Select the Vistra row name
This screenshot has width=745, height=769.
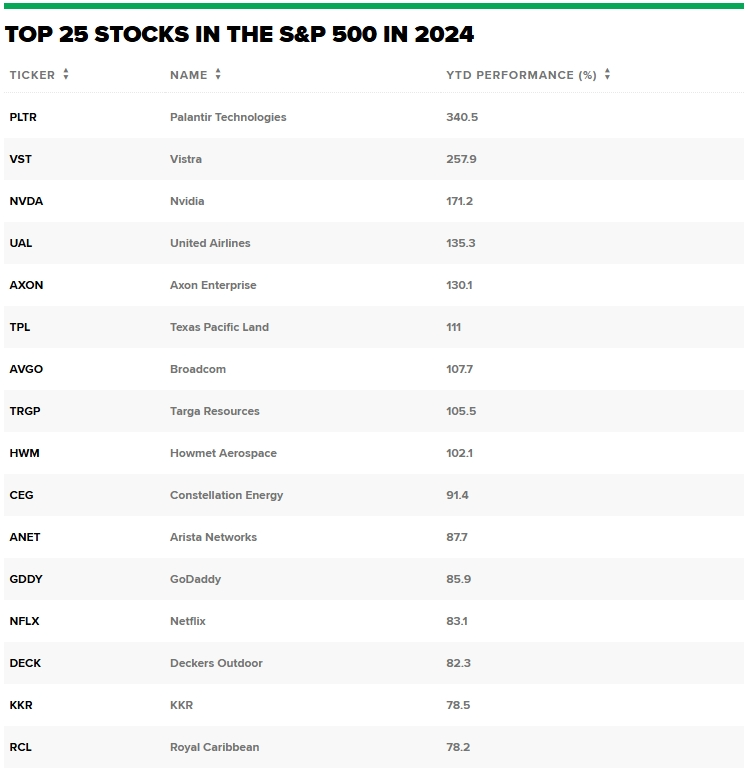pyautogui.click(x=186, y=159)
